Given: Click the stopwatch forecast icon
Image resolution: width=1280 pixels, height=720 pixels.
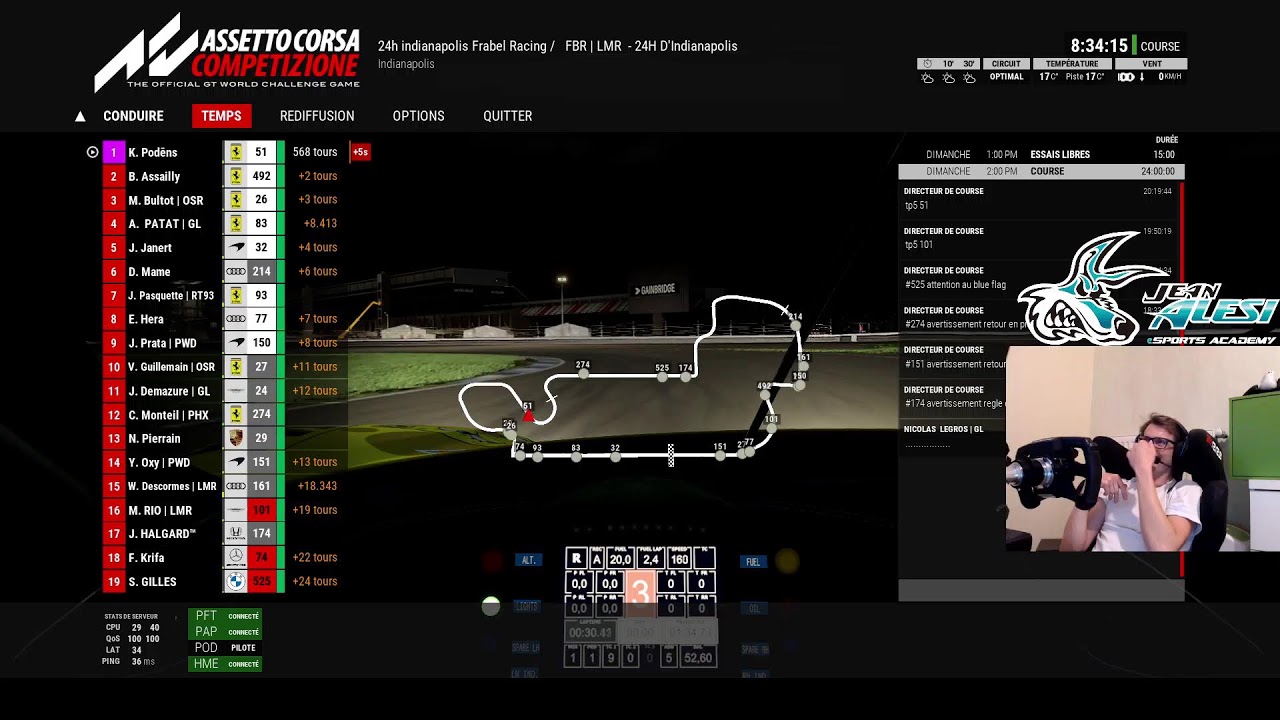Looking at the screenshot, I should point(927,64).
